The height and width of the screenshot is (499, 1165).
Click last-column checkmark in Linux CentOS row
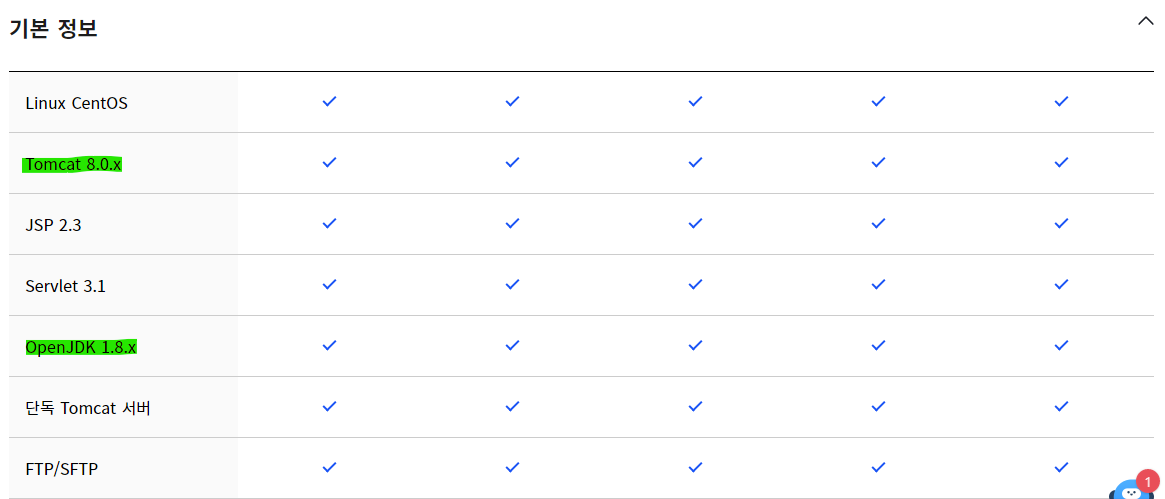coord(1061,102)
